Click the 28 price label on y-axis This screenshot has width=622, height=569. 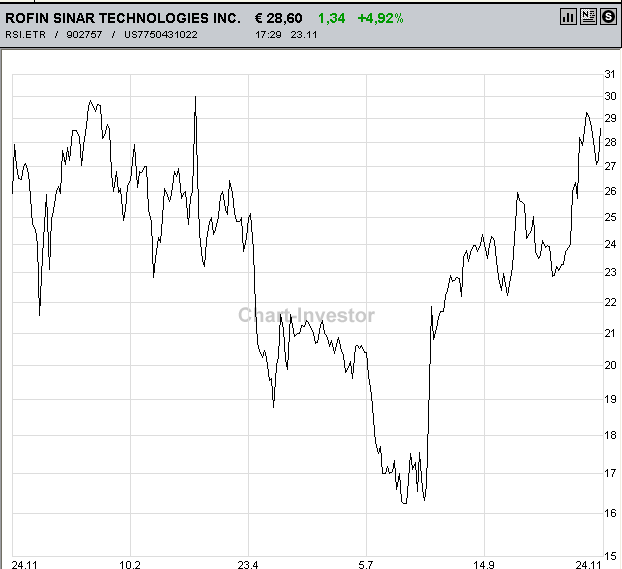610,142
